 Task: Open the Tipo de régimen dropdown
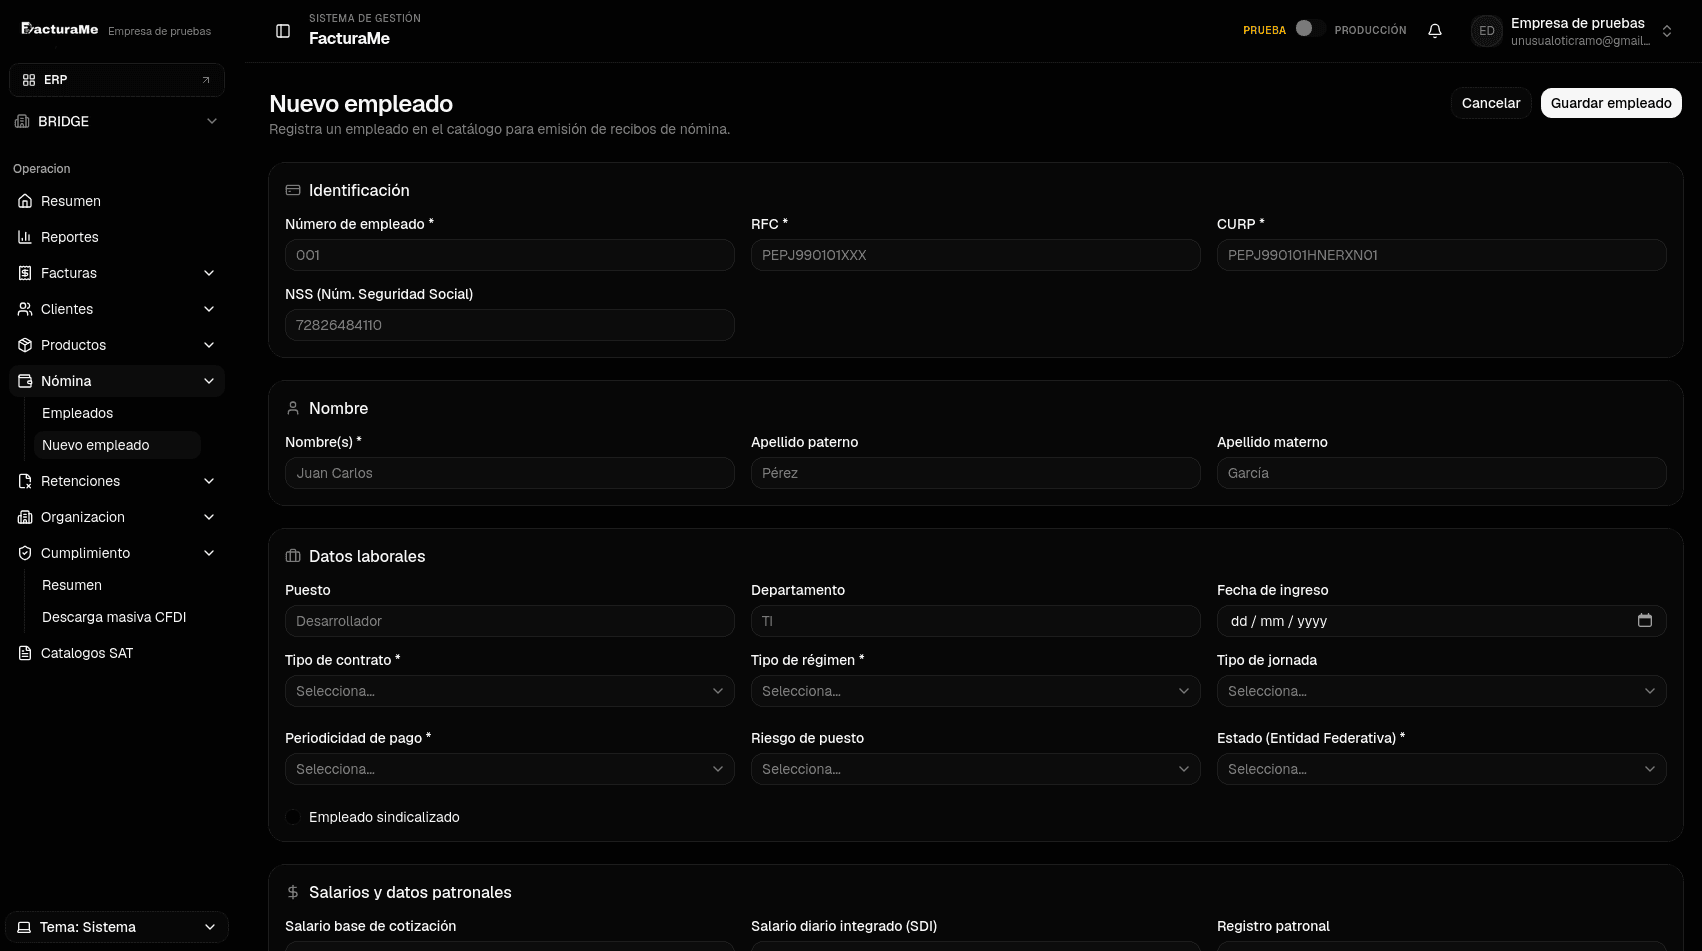pos(976,691)
